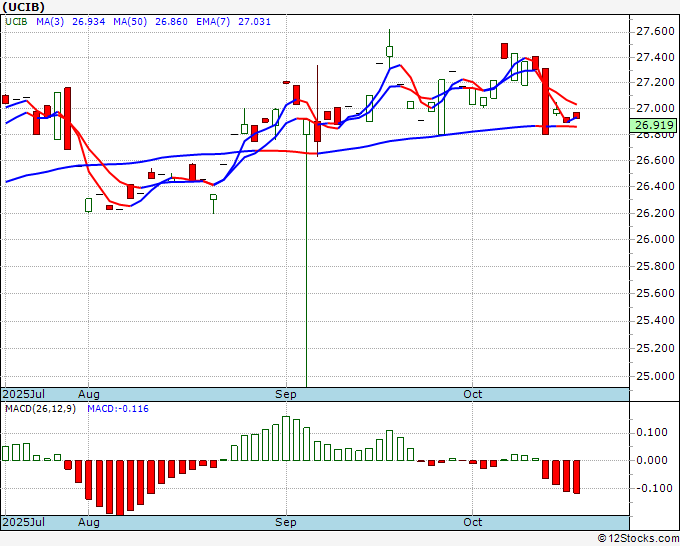
Task: Open the 12Stocks.com copyright link
Action: pos(638,539)
